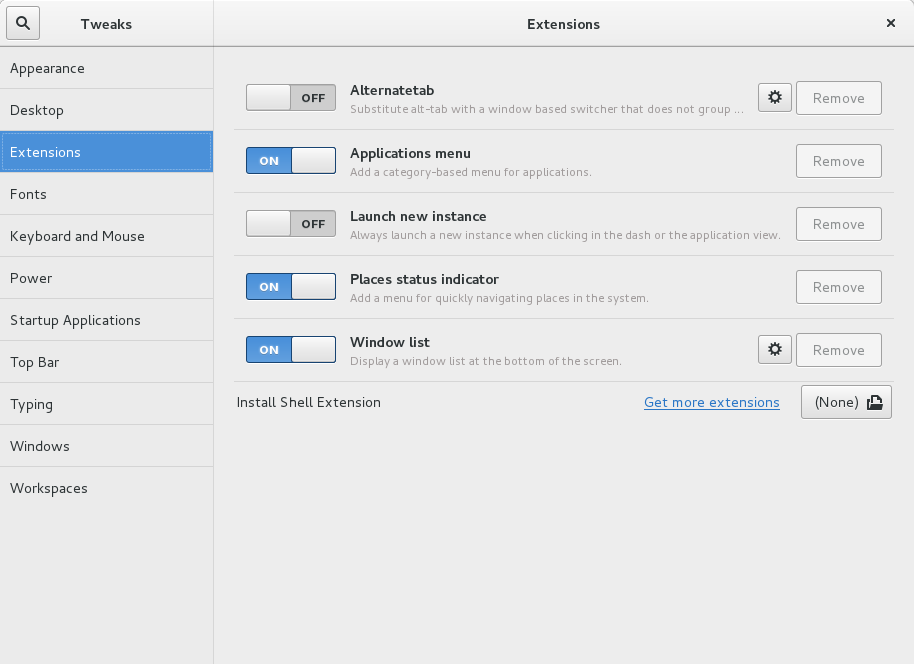This screenshot has width=914, height=664.
Task: Switch off the Window list extension
Action: tap(291, 349)
